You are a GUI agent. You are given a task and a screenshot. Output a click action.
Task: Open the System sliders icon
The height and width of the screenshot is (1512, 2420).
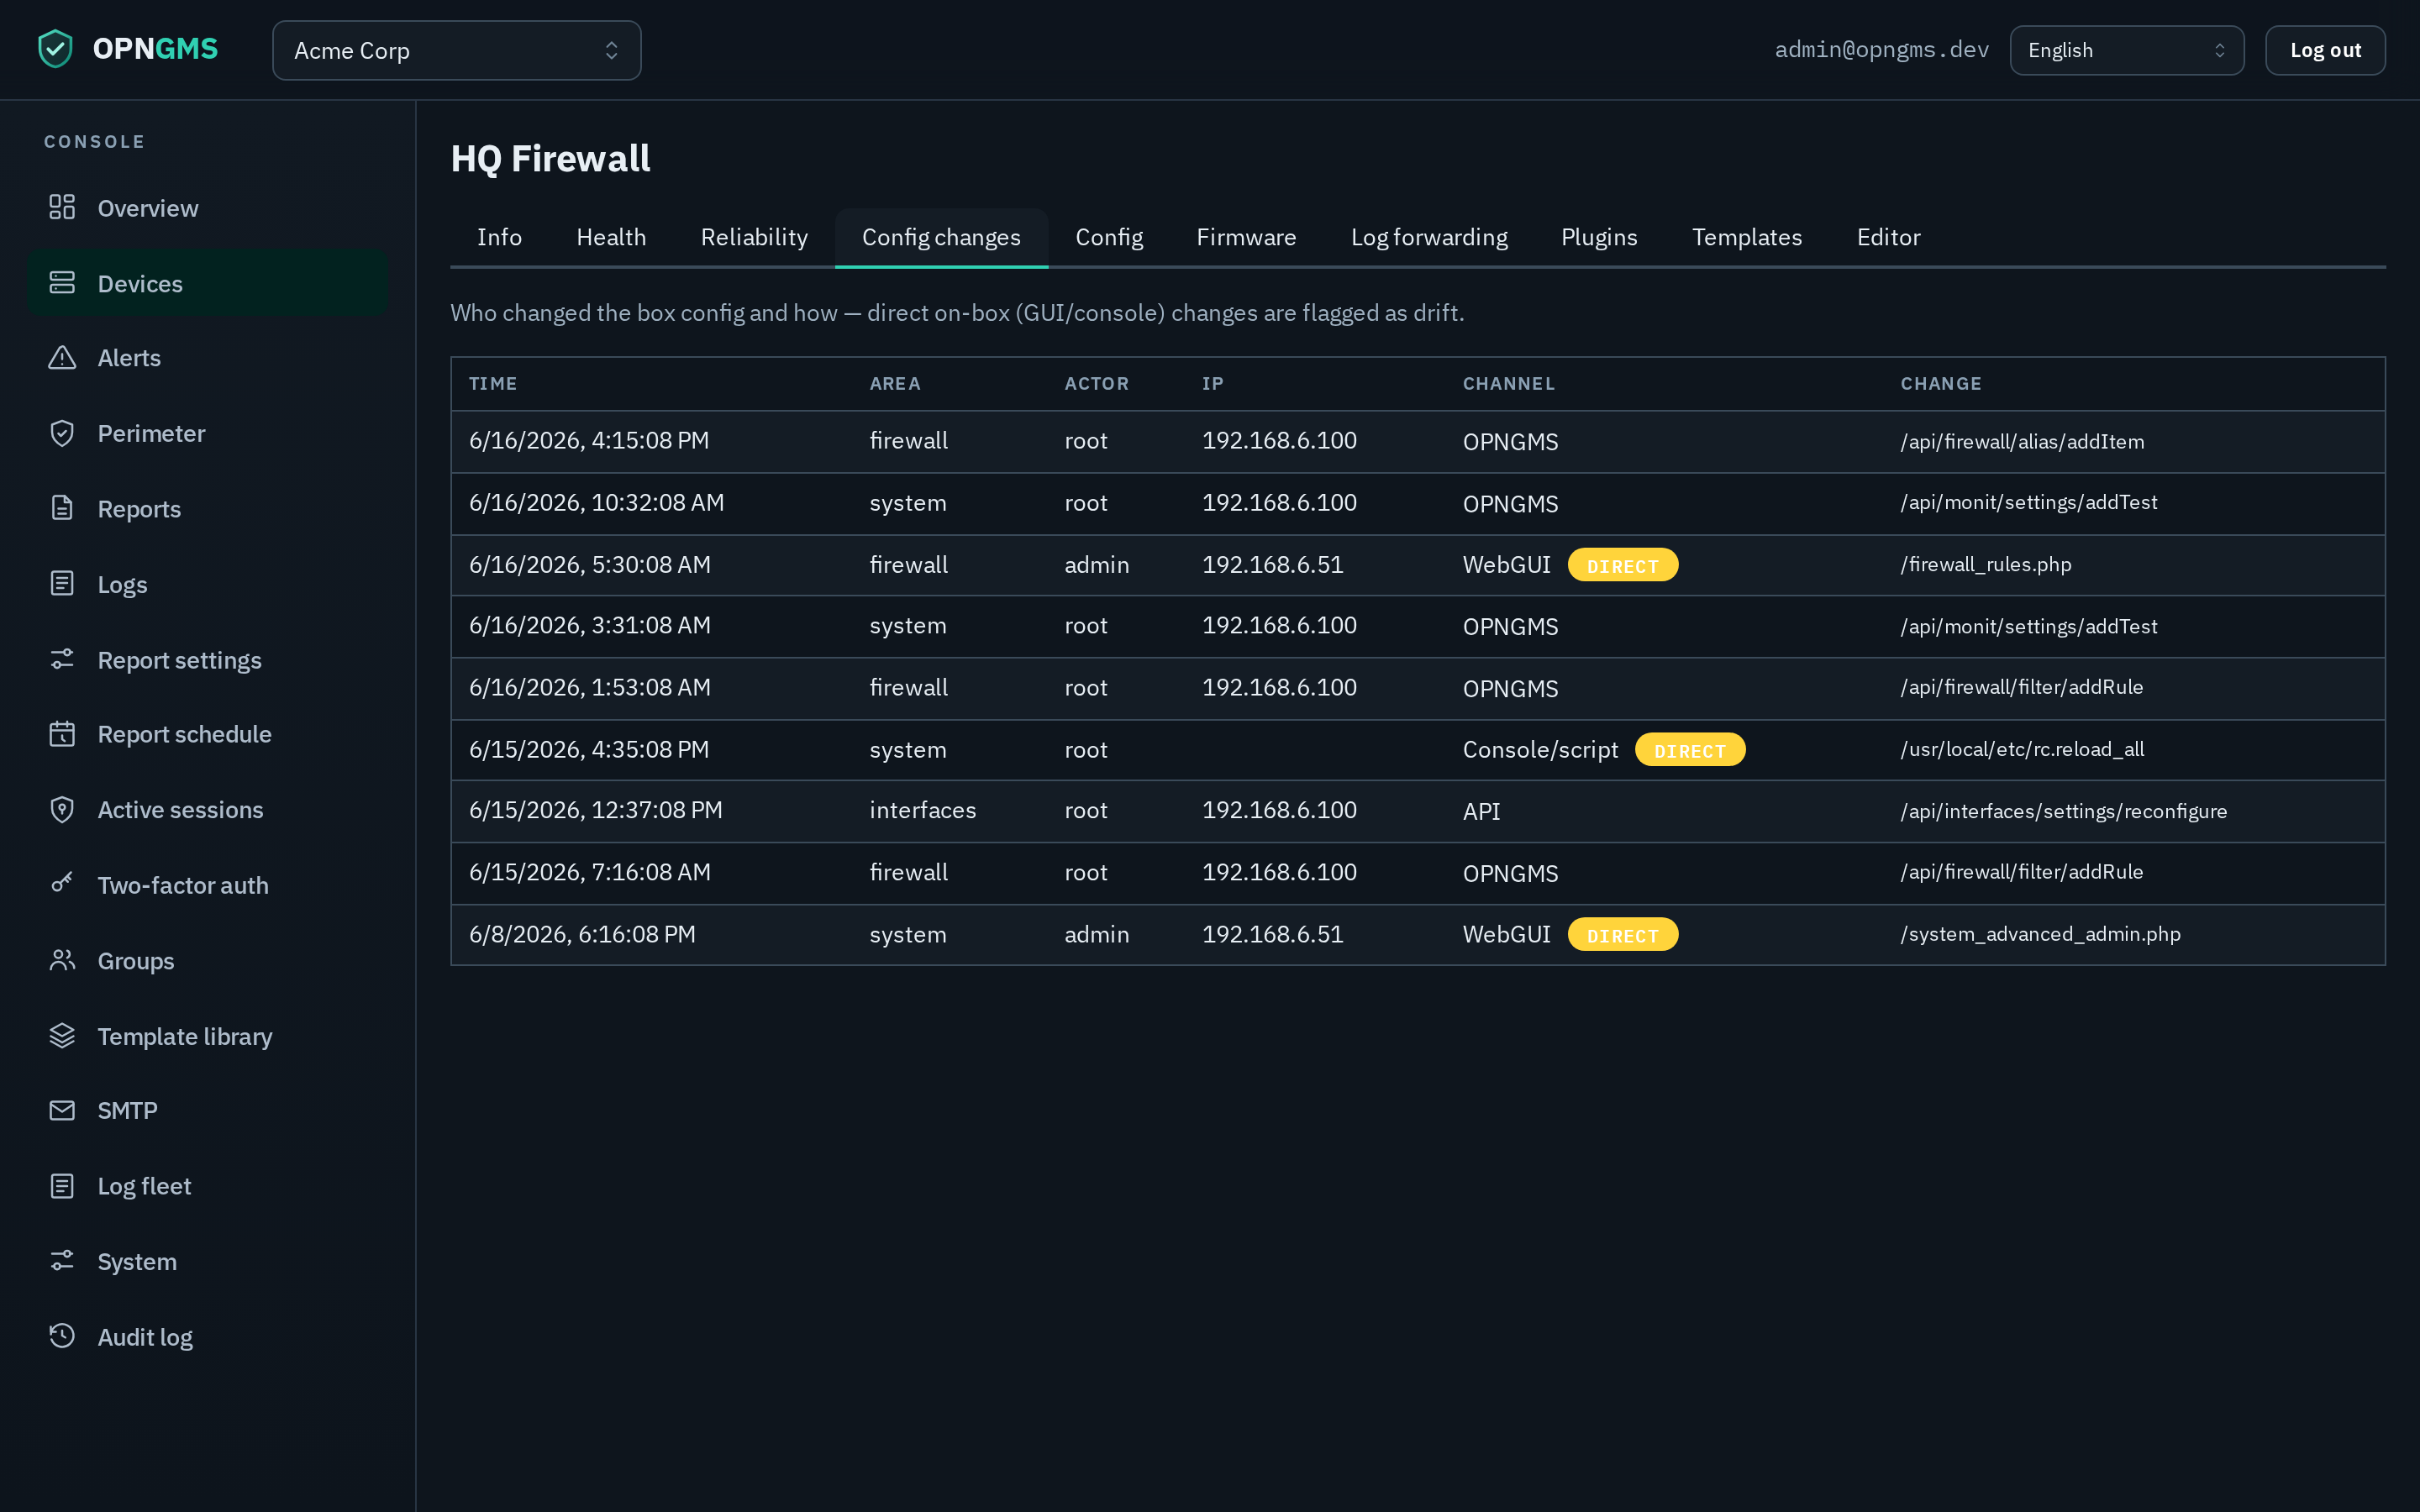coord(62,1261)
